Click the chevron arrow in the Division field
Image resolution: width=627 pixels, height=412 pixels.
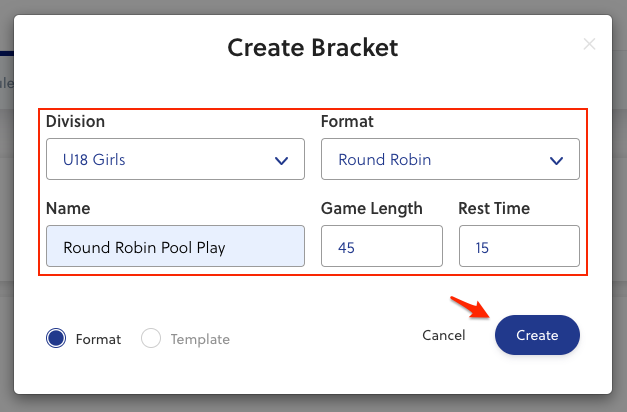pyautogui.click(x=281, y=160)
